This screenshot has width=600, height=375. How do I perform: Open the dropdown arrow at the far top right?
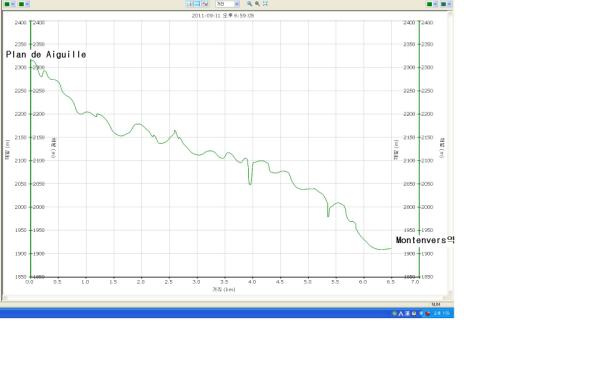[449, 4]
